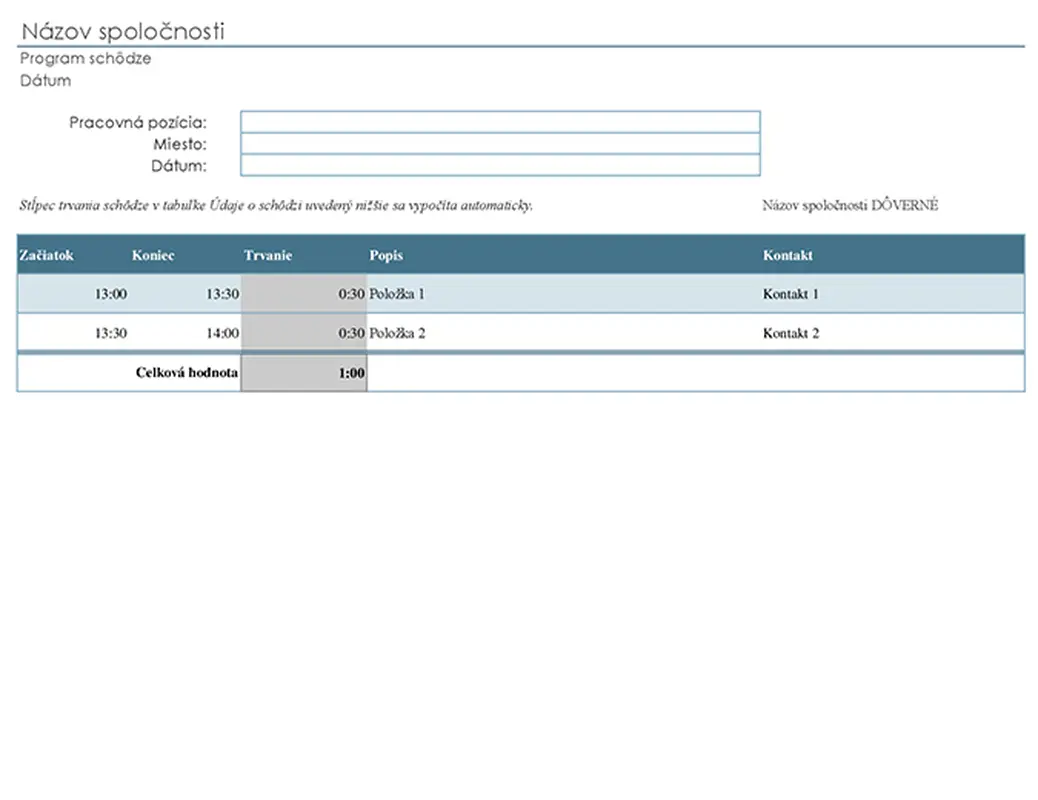Viewport: 1038px width, 800px height.
Task: Select the italic note about automatic duration calculation
Action: [x=277, y=205]
